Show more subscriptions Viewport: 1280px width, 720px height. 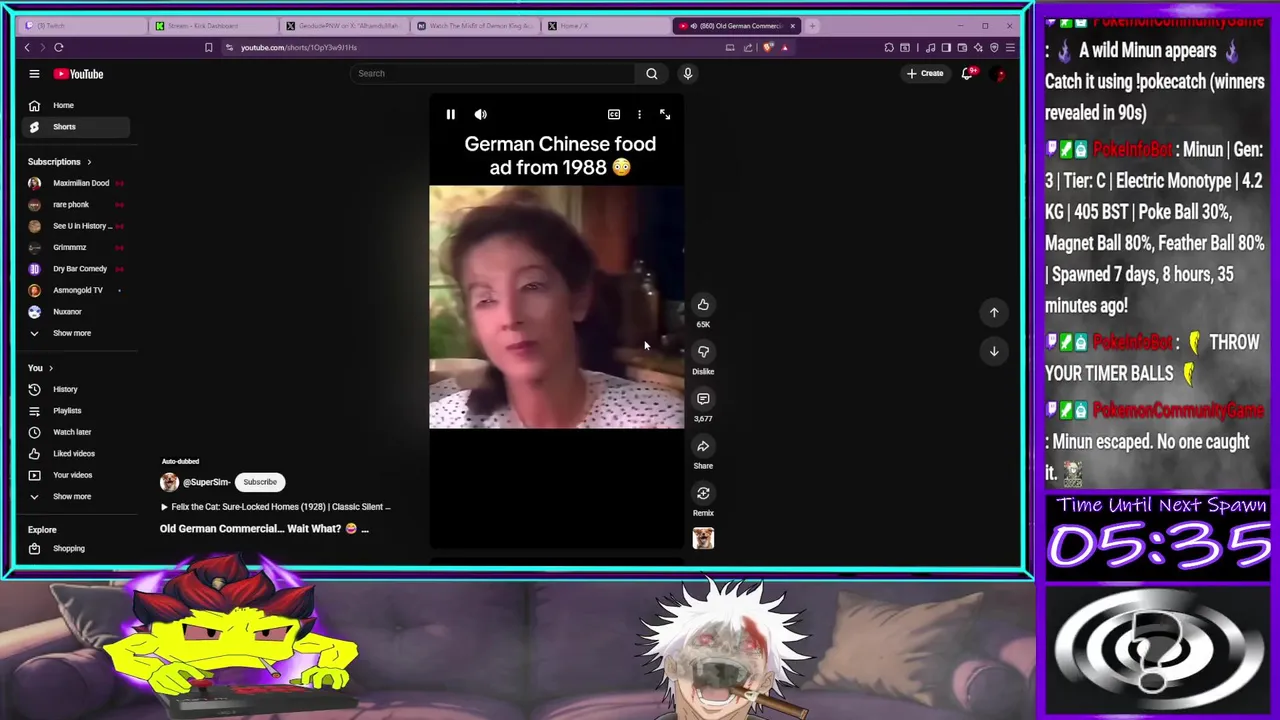coord(75,333)
